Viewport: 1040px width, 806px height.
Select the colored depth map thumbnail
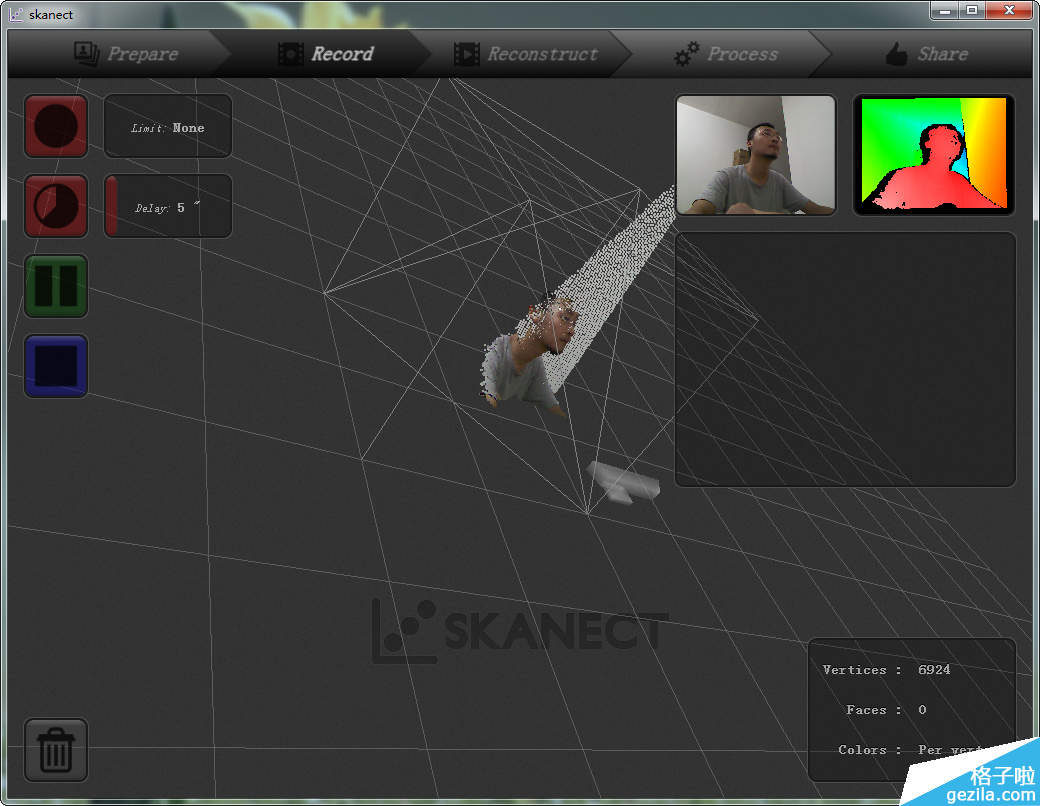click(934, 155)
